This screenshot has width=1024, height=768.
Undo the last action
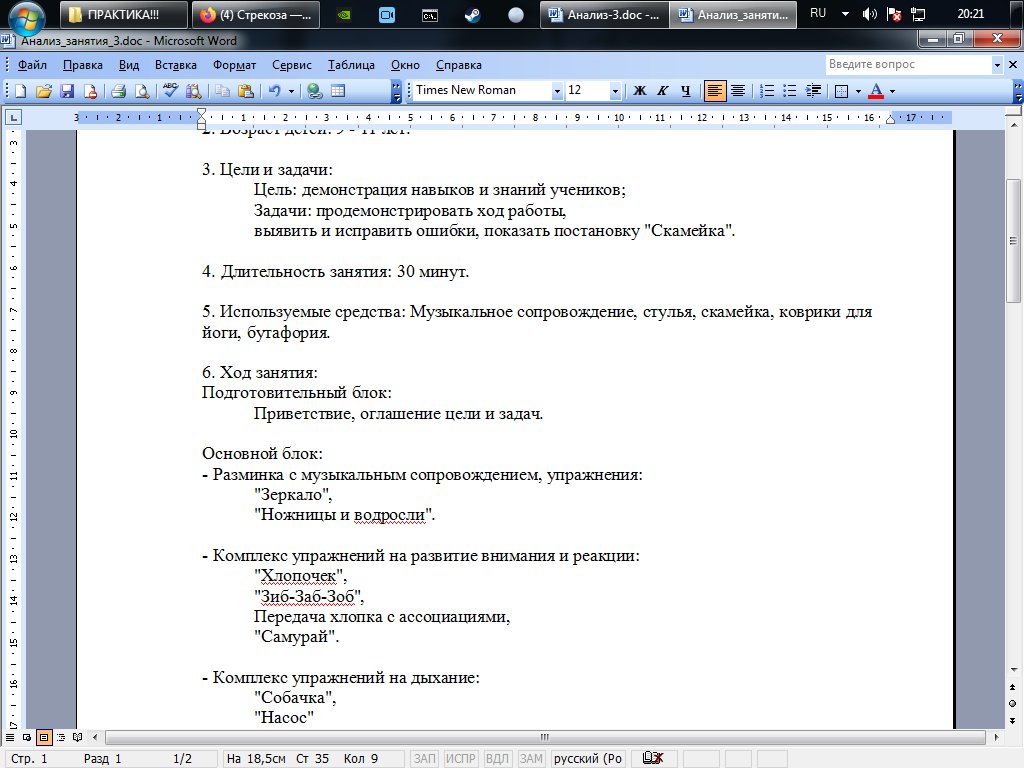tap(274, 91)
